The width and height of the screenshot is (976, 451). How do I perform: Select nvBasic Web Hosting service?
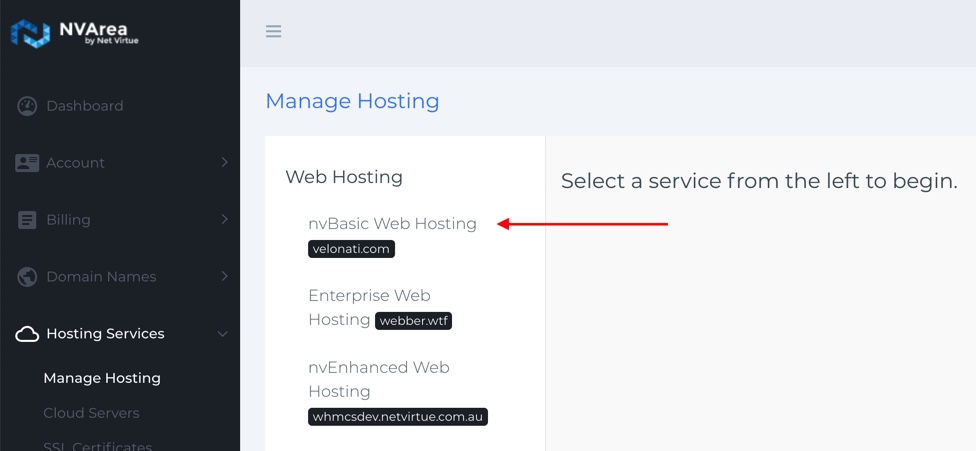[x=393, y=224]
